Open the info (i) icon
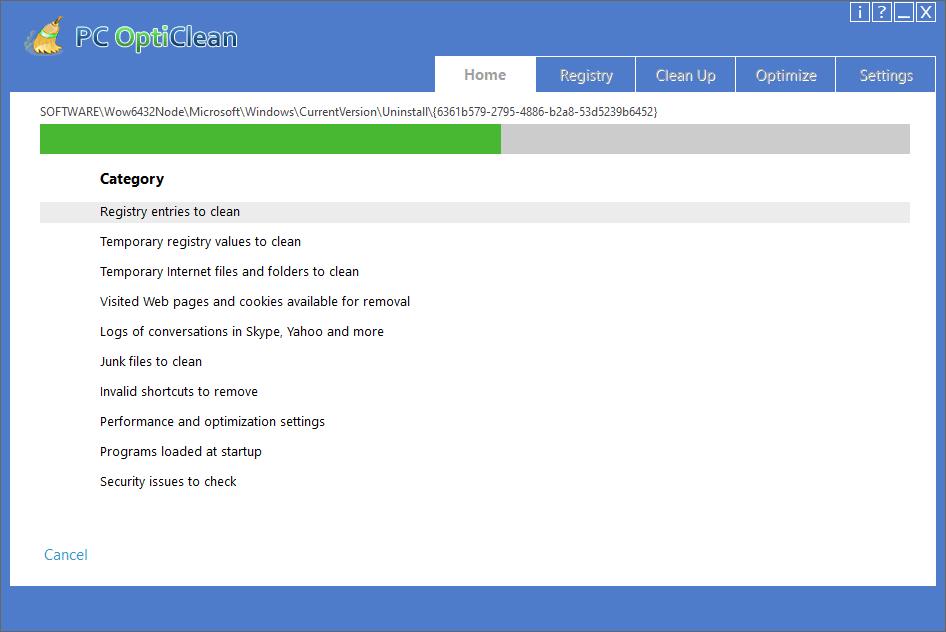This screenshot has width=946, height=632. pos(860,12)
